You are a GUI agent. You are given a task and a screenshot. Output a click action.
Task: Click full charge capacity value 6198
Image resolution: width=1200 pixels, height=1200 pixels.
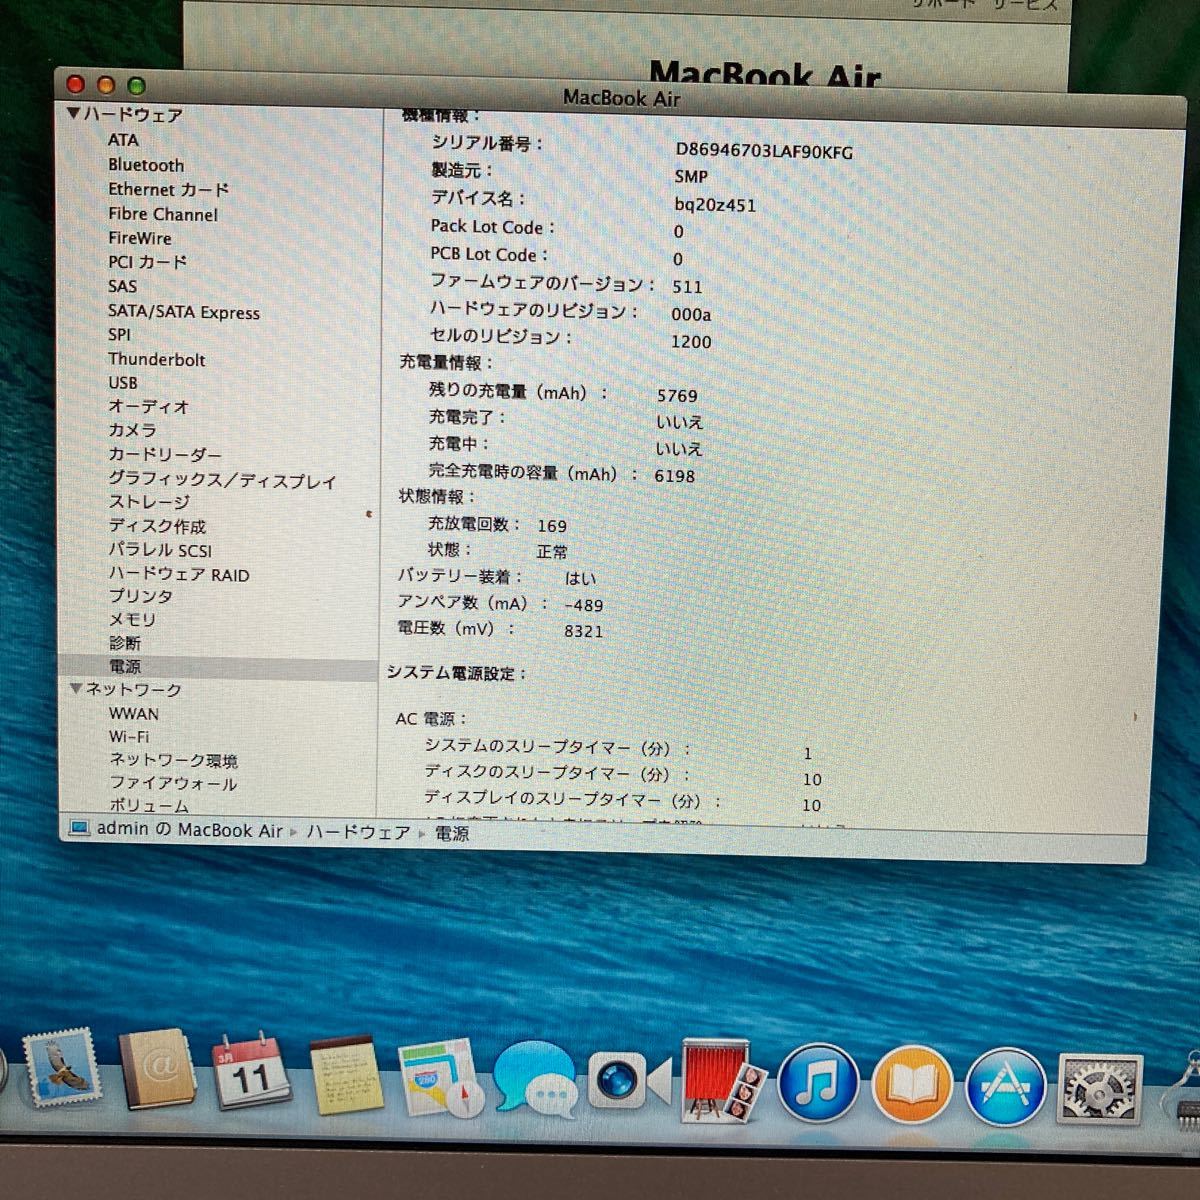(674, 476)
